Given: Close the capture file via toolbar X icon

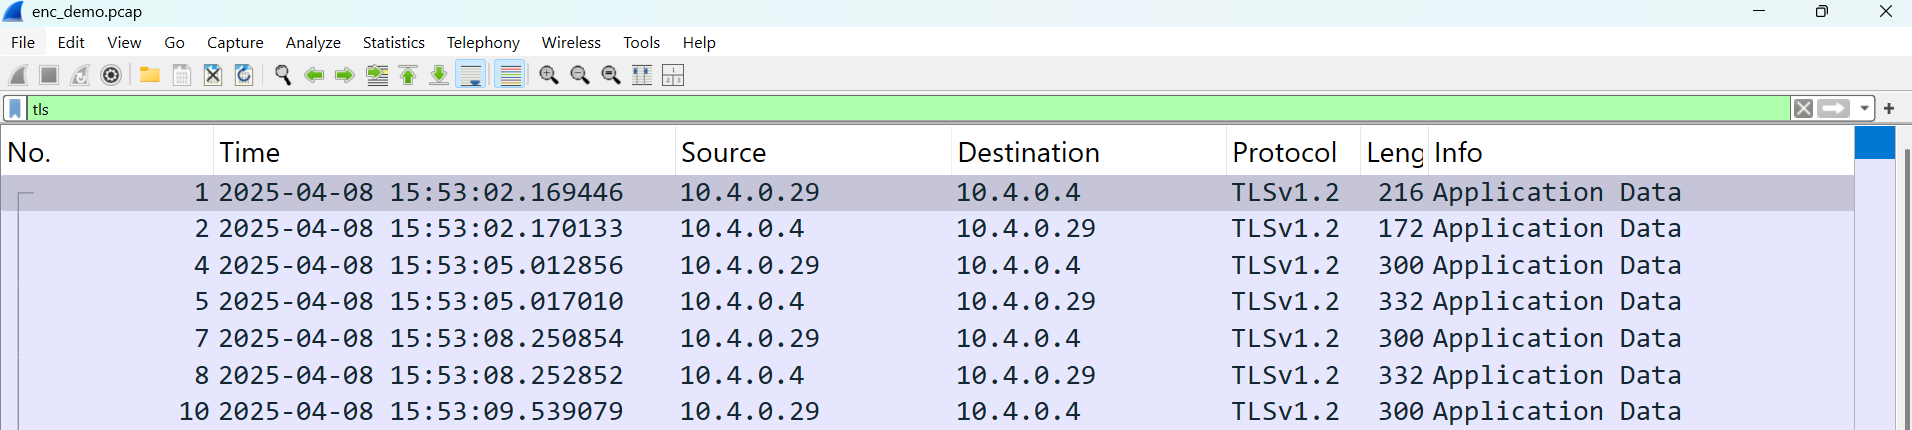Looking at the screenshot, I should point(213,75).
